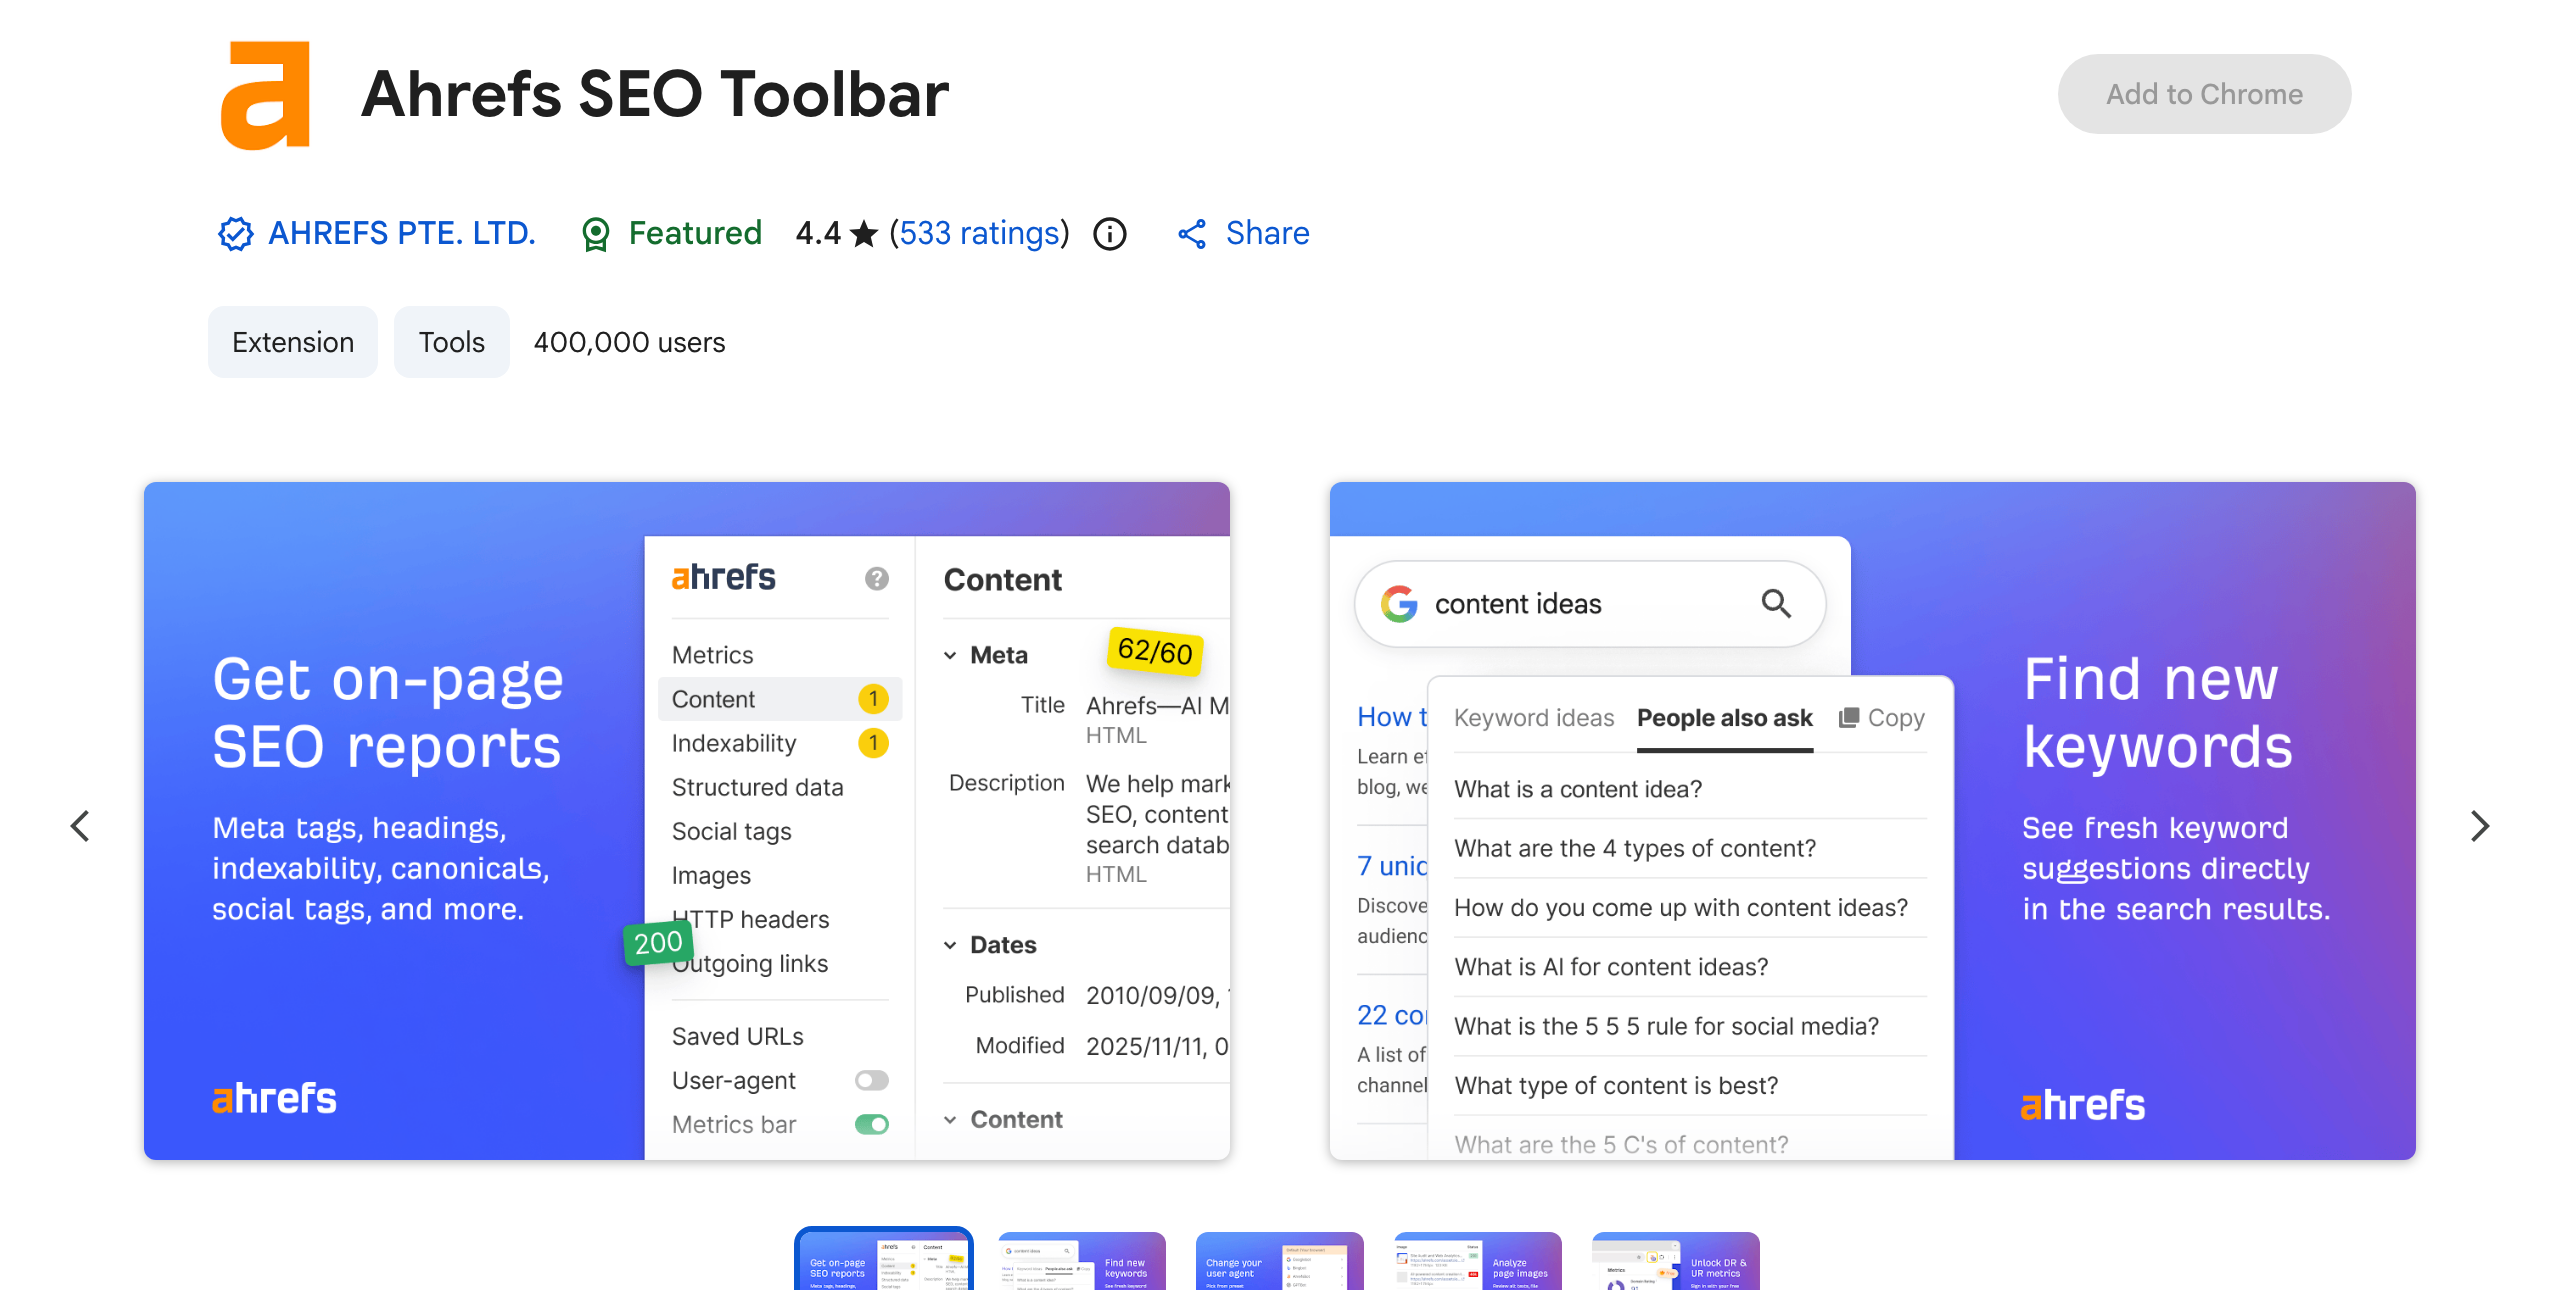This screenshot has height=1290, width=2560.
Task: Click the green 200 status badge
Action: (x=658, y=943)
